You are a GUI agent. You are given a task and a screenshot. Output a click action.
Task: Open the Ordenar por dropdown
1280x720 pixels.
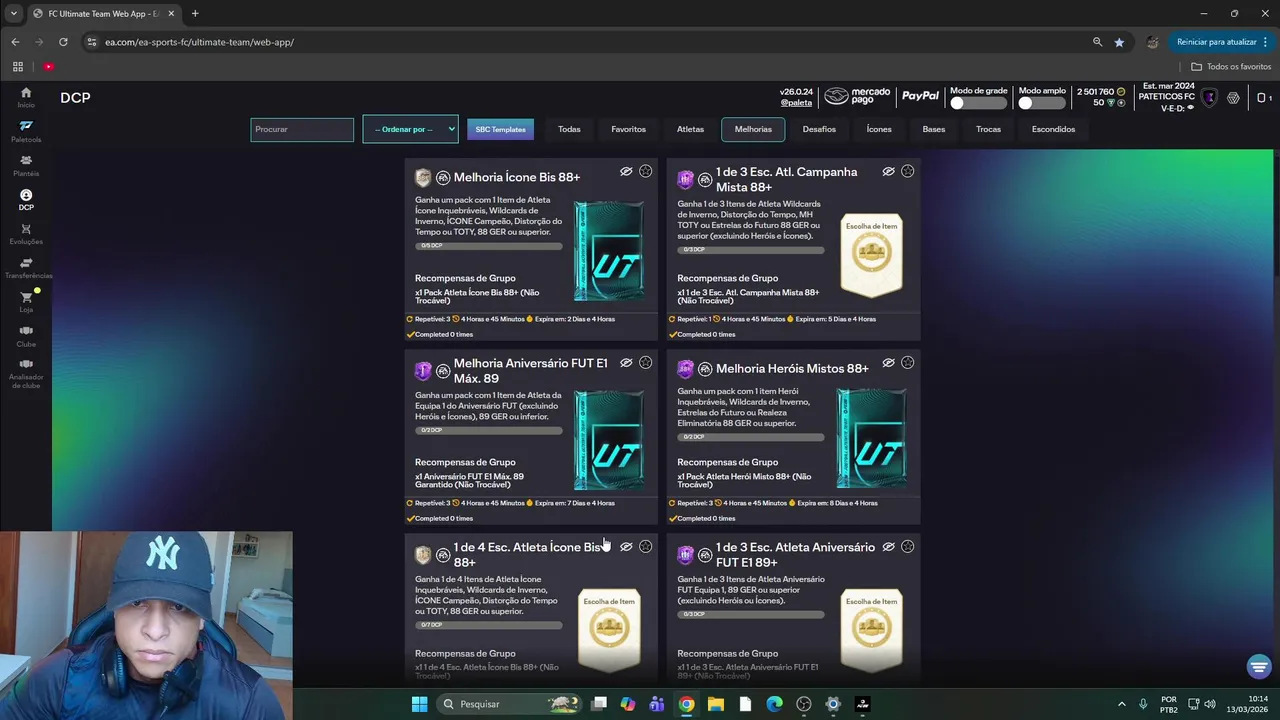pos(410,129)
